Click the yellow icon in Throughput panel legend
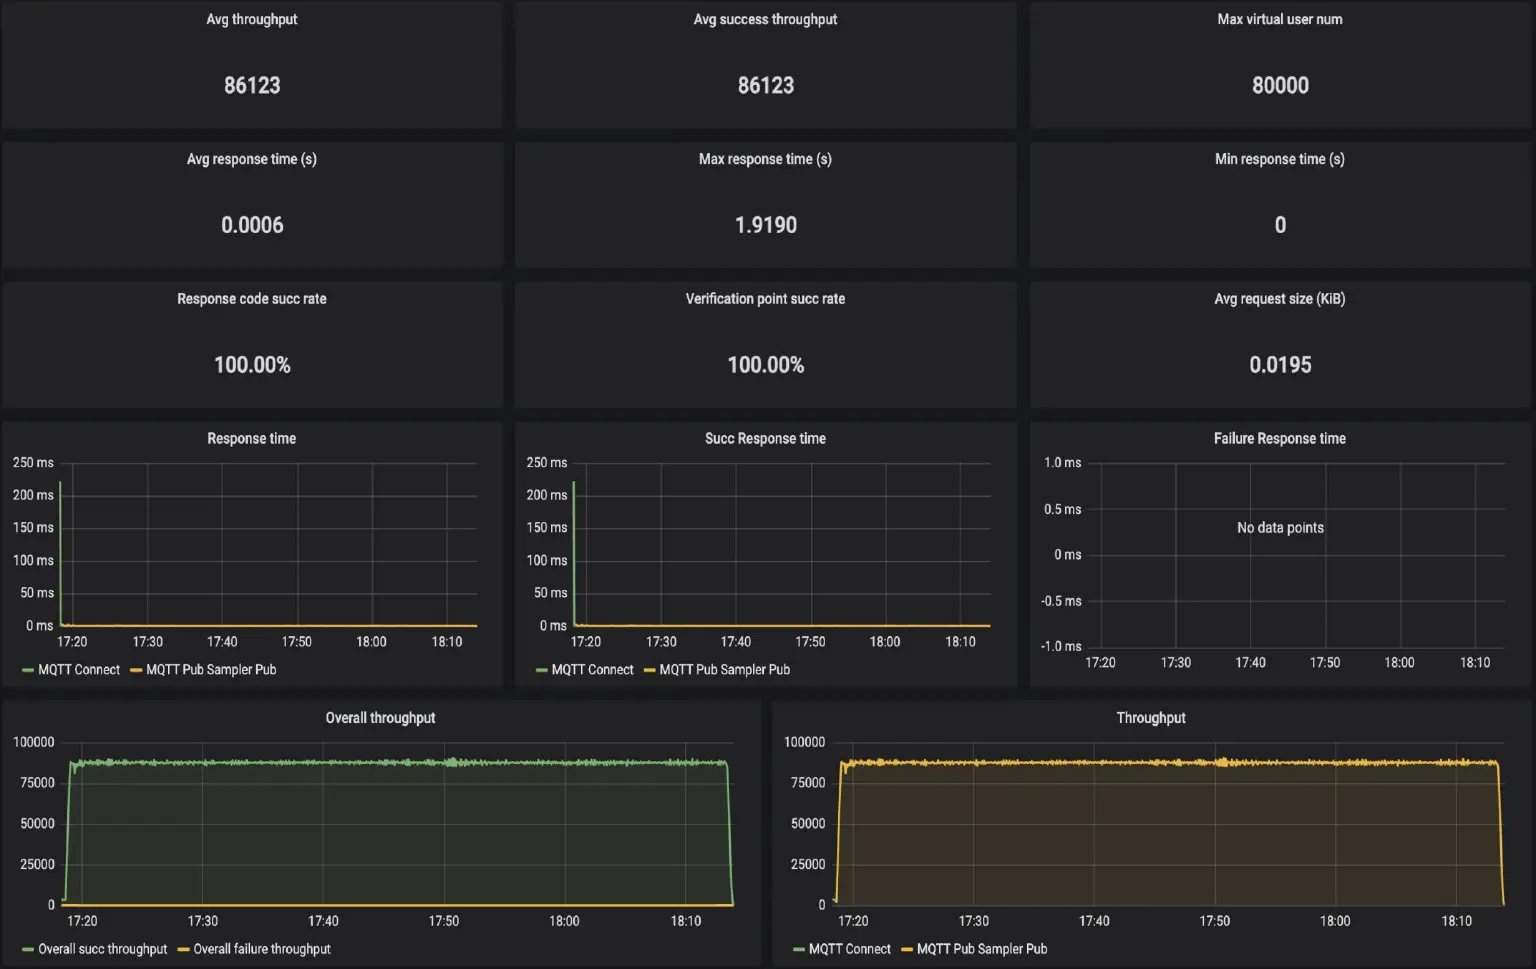Screen dimensions: 1536x969 point(905,949)
